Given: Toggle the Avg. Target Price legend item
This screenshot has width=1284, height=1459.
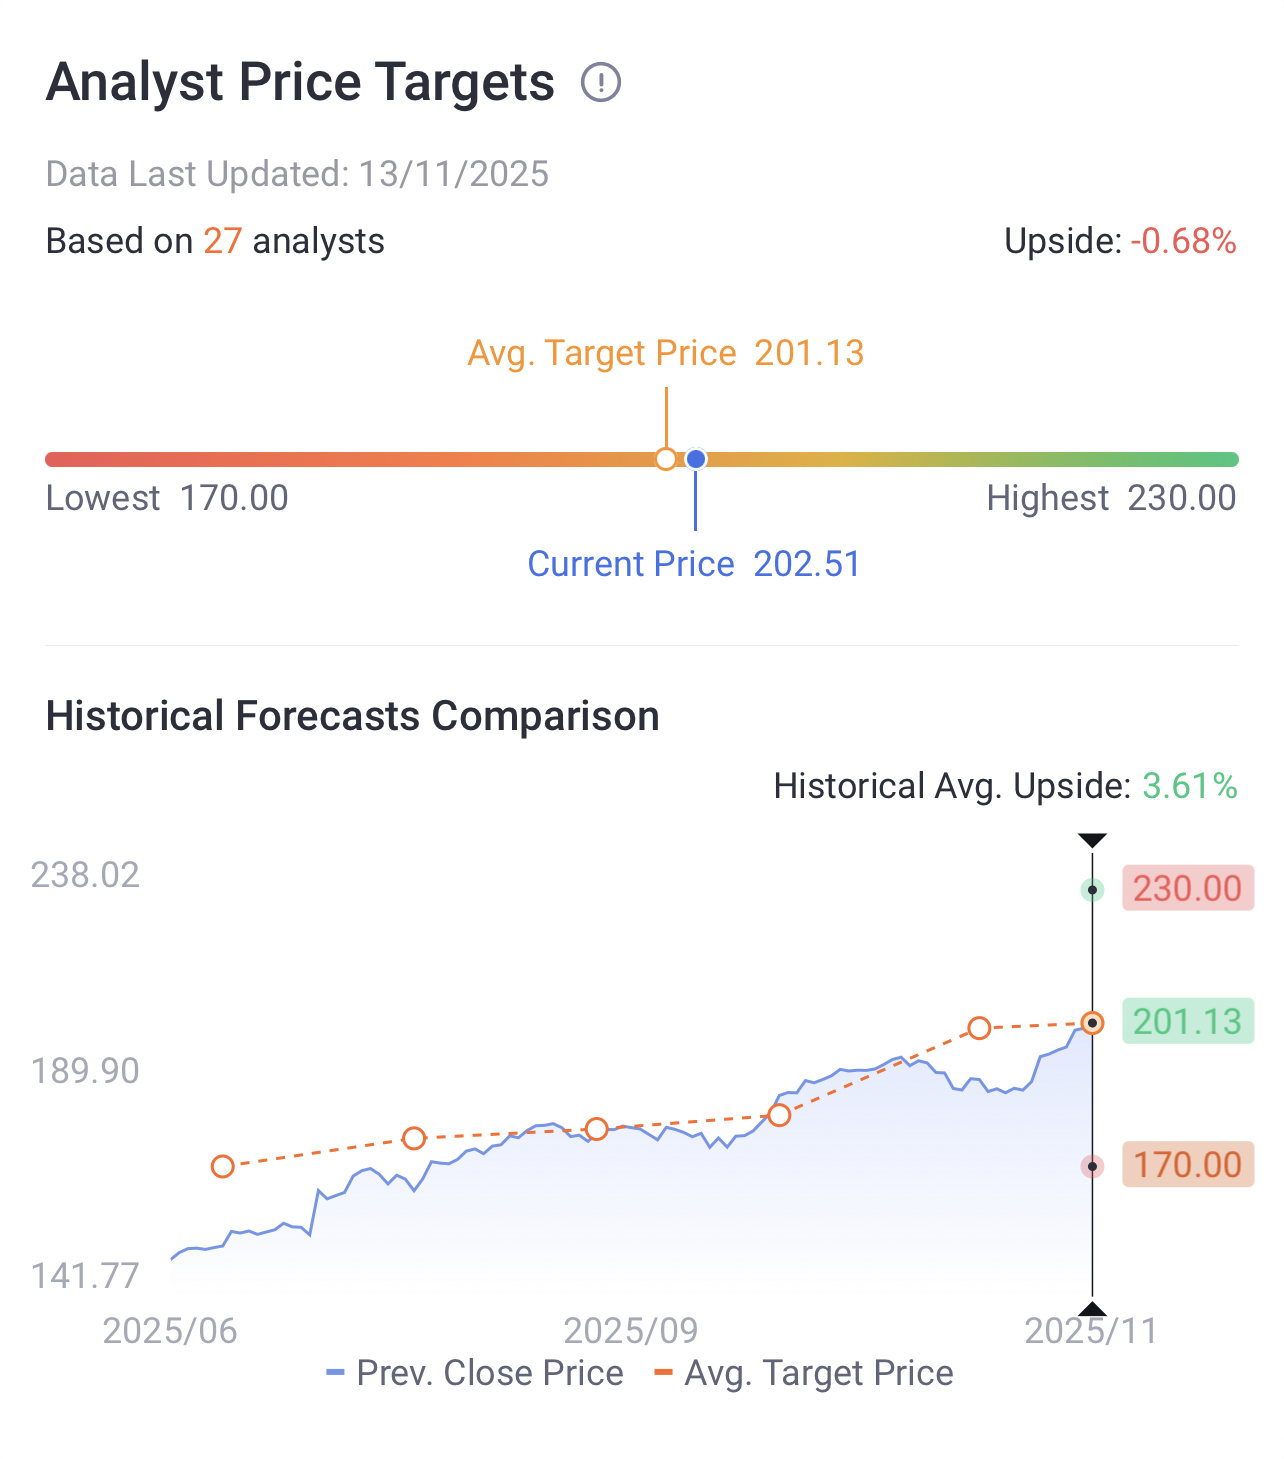Looking at the screenshot, I should click(x=804, y=1373).
